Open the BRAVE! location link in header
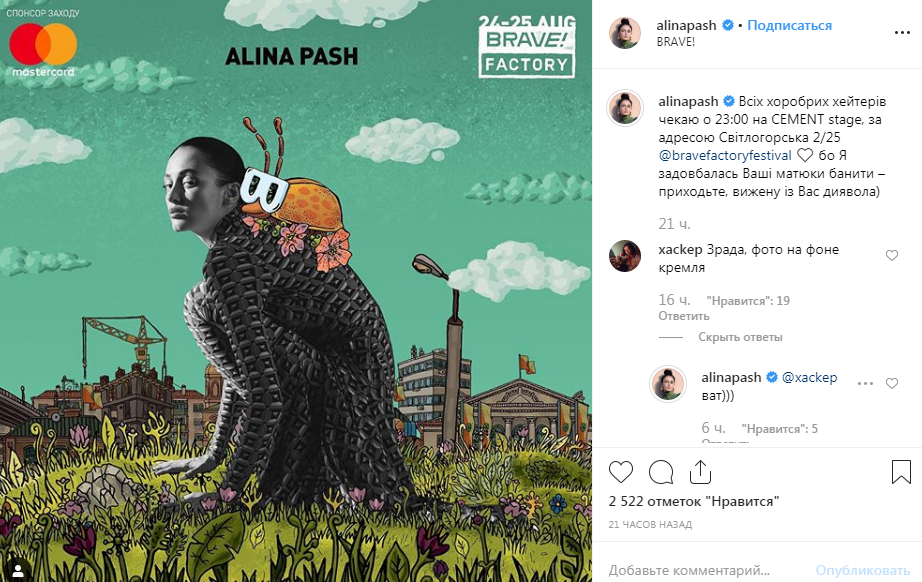 (x=676, y=42)
